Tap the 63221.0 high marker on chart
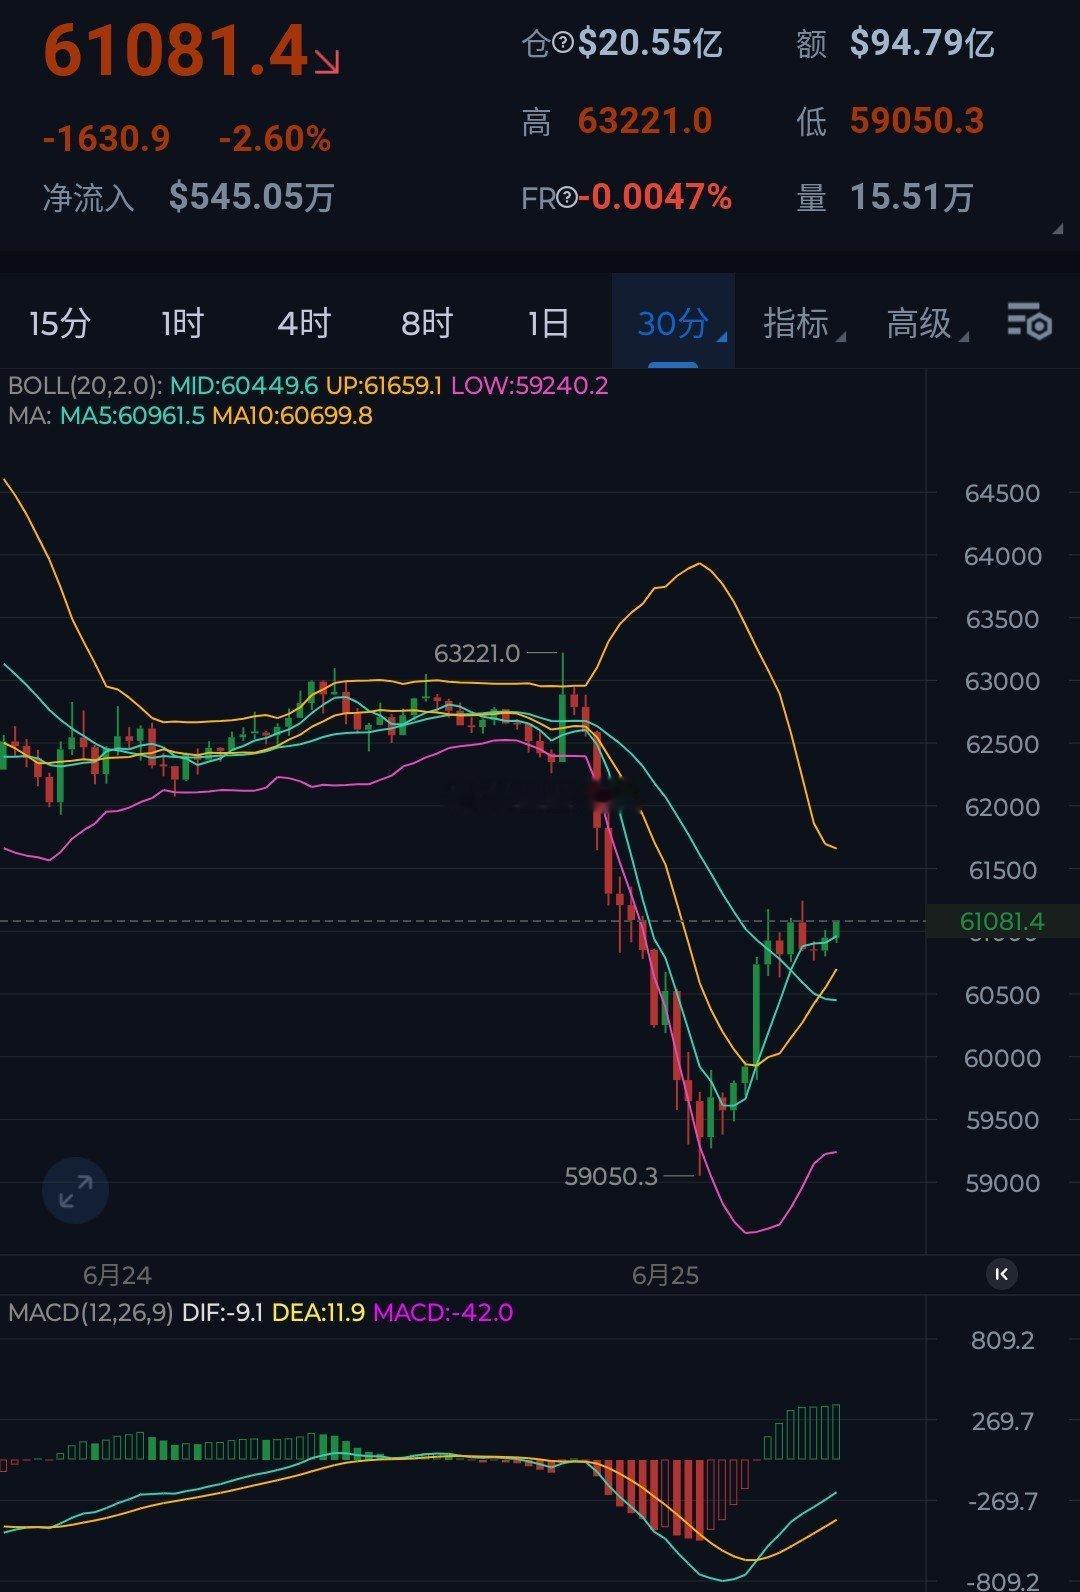 click(x=477, y=653)
